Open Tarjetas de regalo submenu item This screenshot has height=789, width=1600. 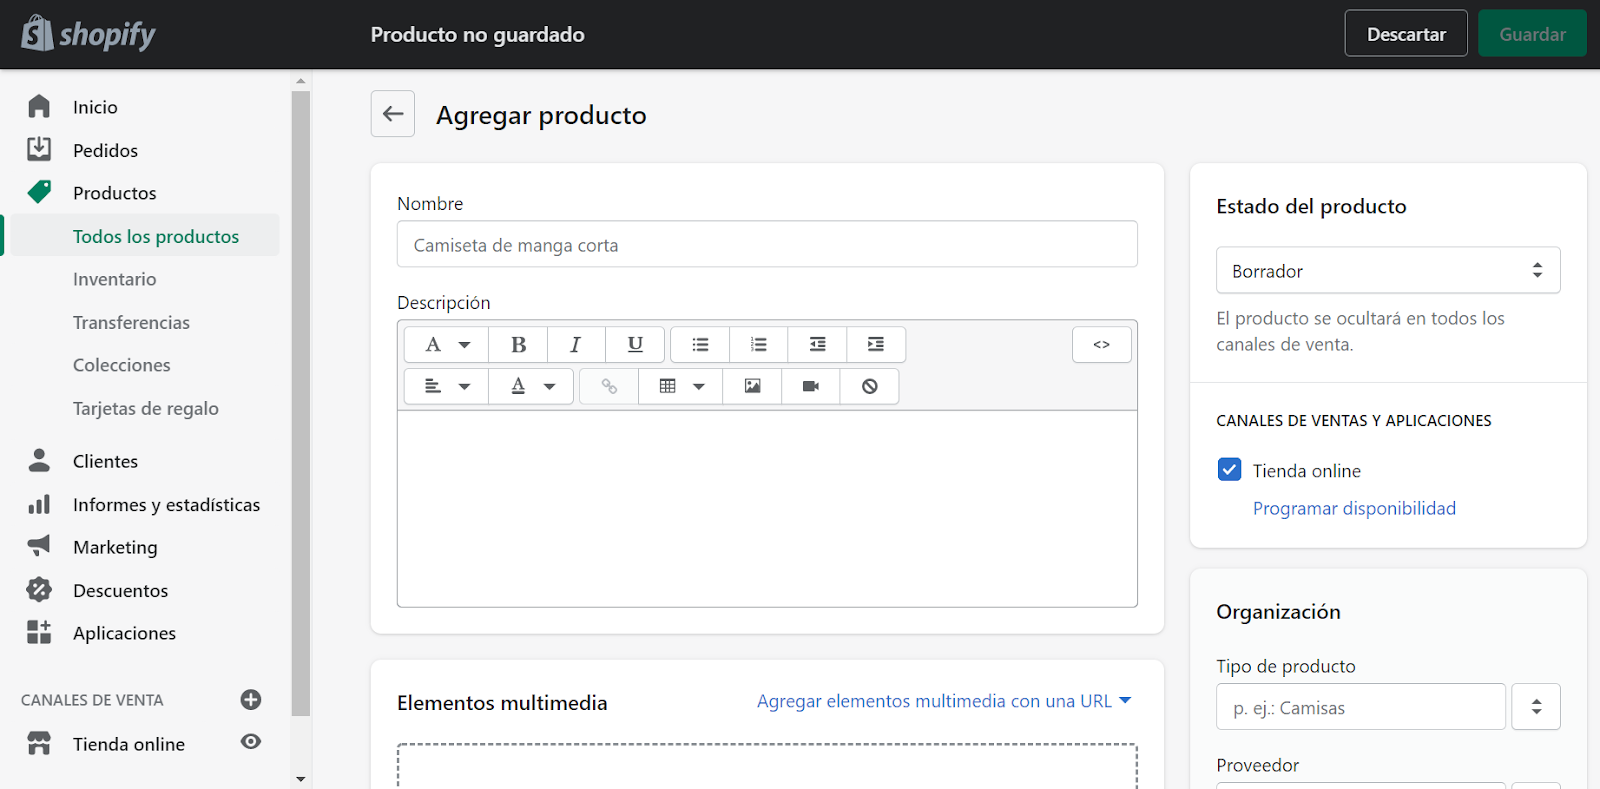145,408
